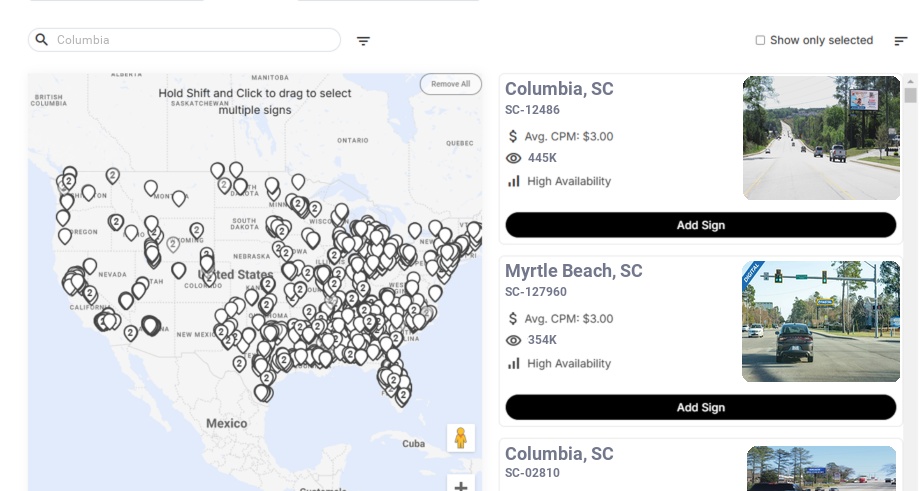Click the listing scrollbar thumb
This screenshot has height=491, width=920.
(x=910, y=95)
